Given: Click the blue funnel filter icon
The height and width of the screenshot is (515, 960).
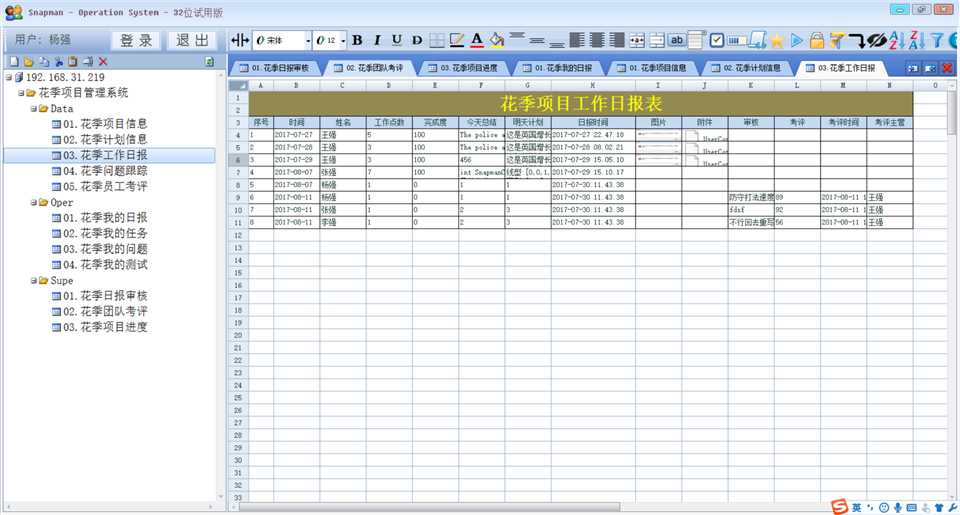Looking at the screenshot, I should 937,40.
